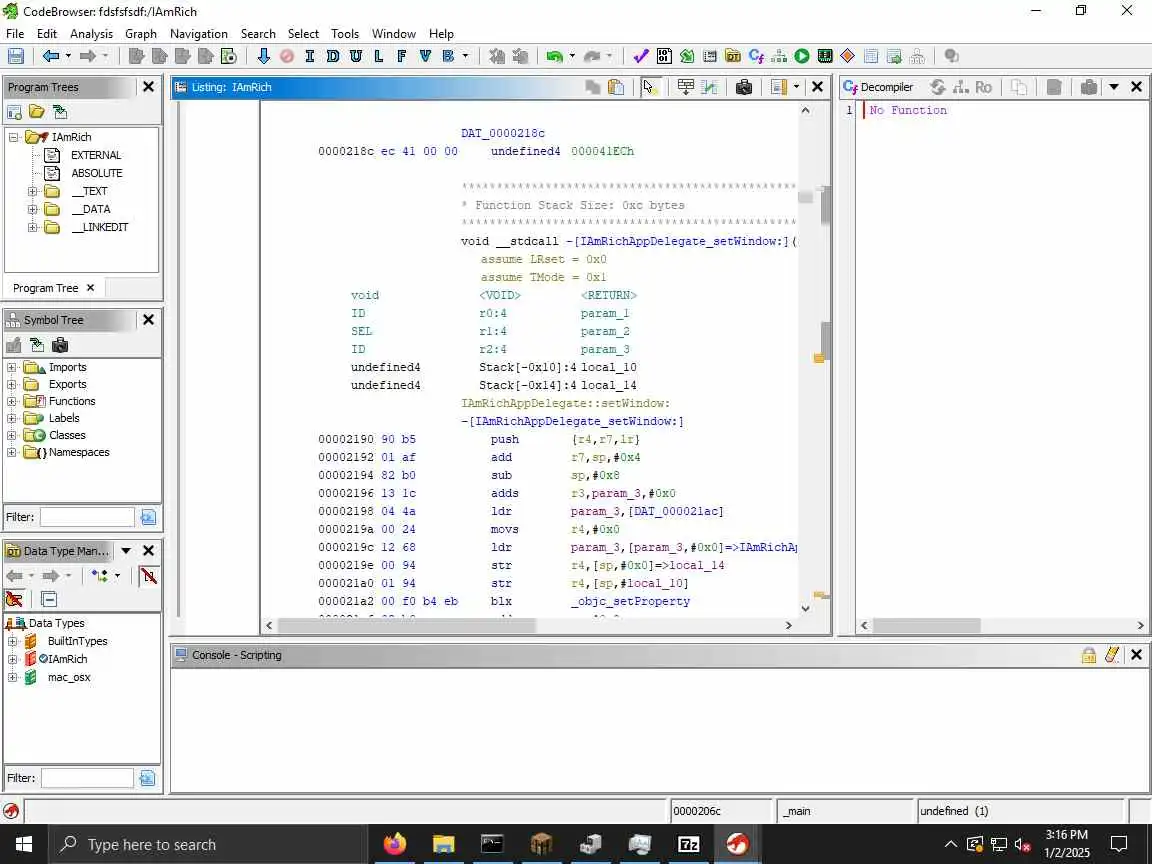Click the L (next label) toolbar icon
Image resolution: width=1152 pixels, height=864 pixels.
click(x=379, y=56)
